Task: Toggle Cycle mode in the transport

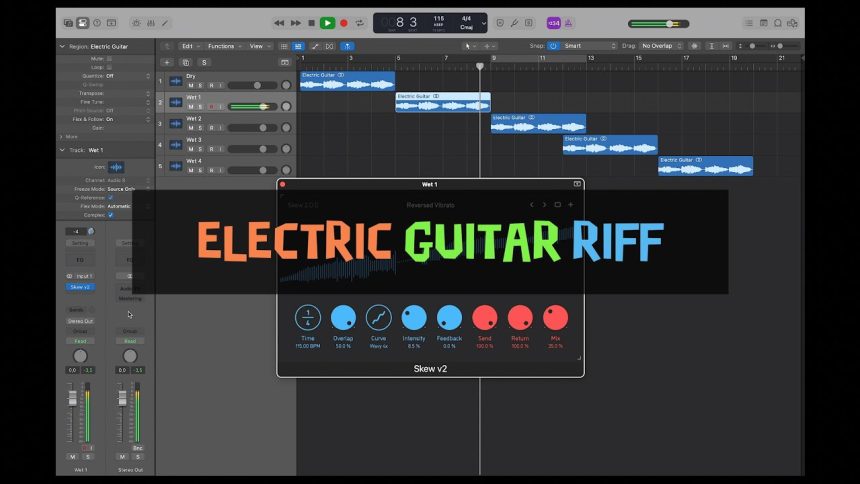Action: (359, 23)
